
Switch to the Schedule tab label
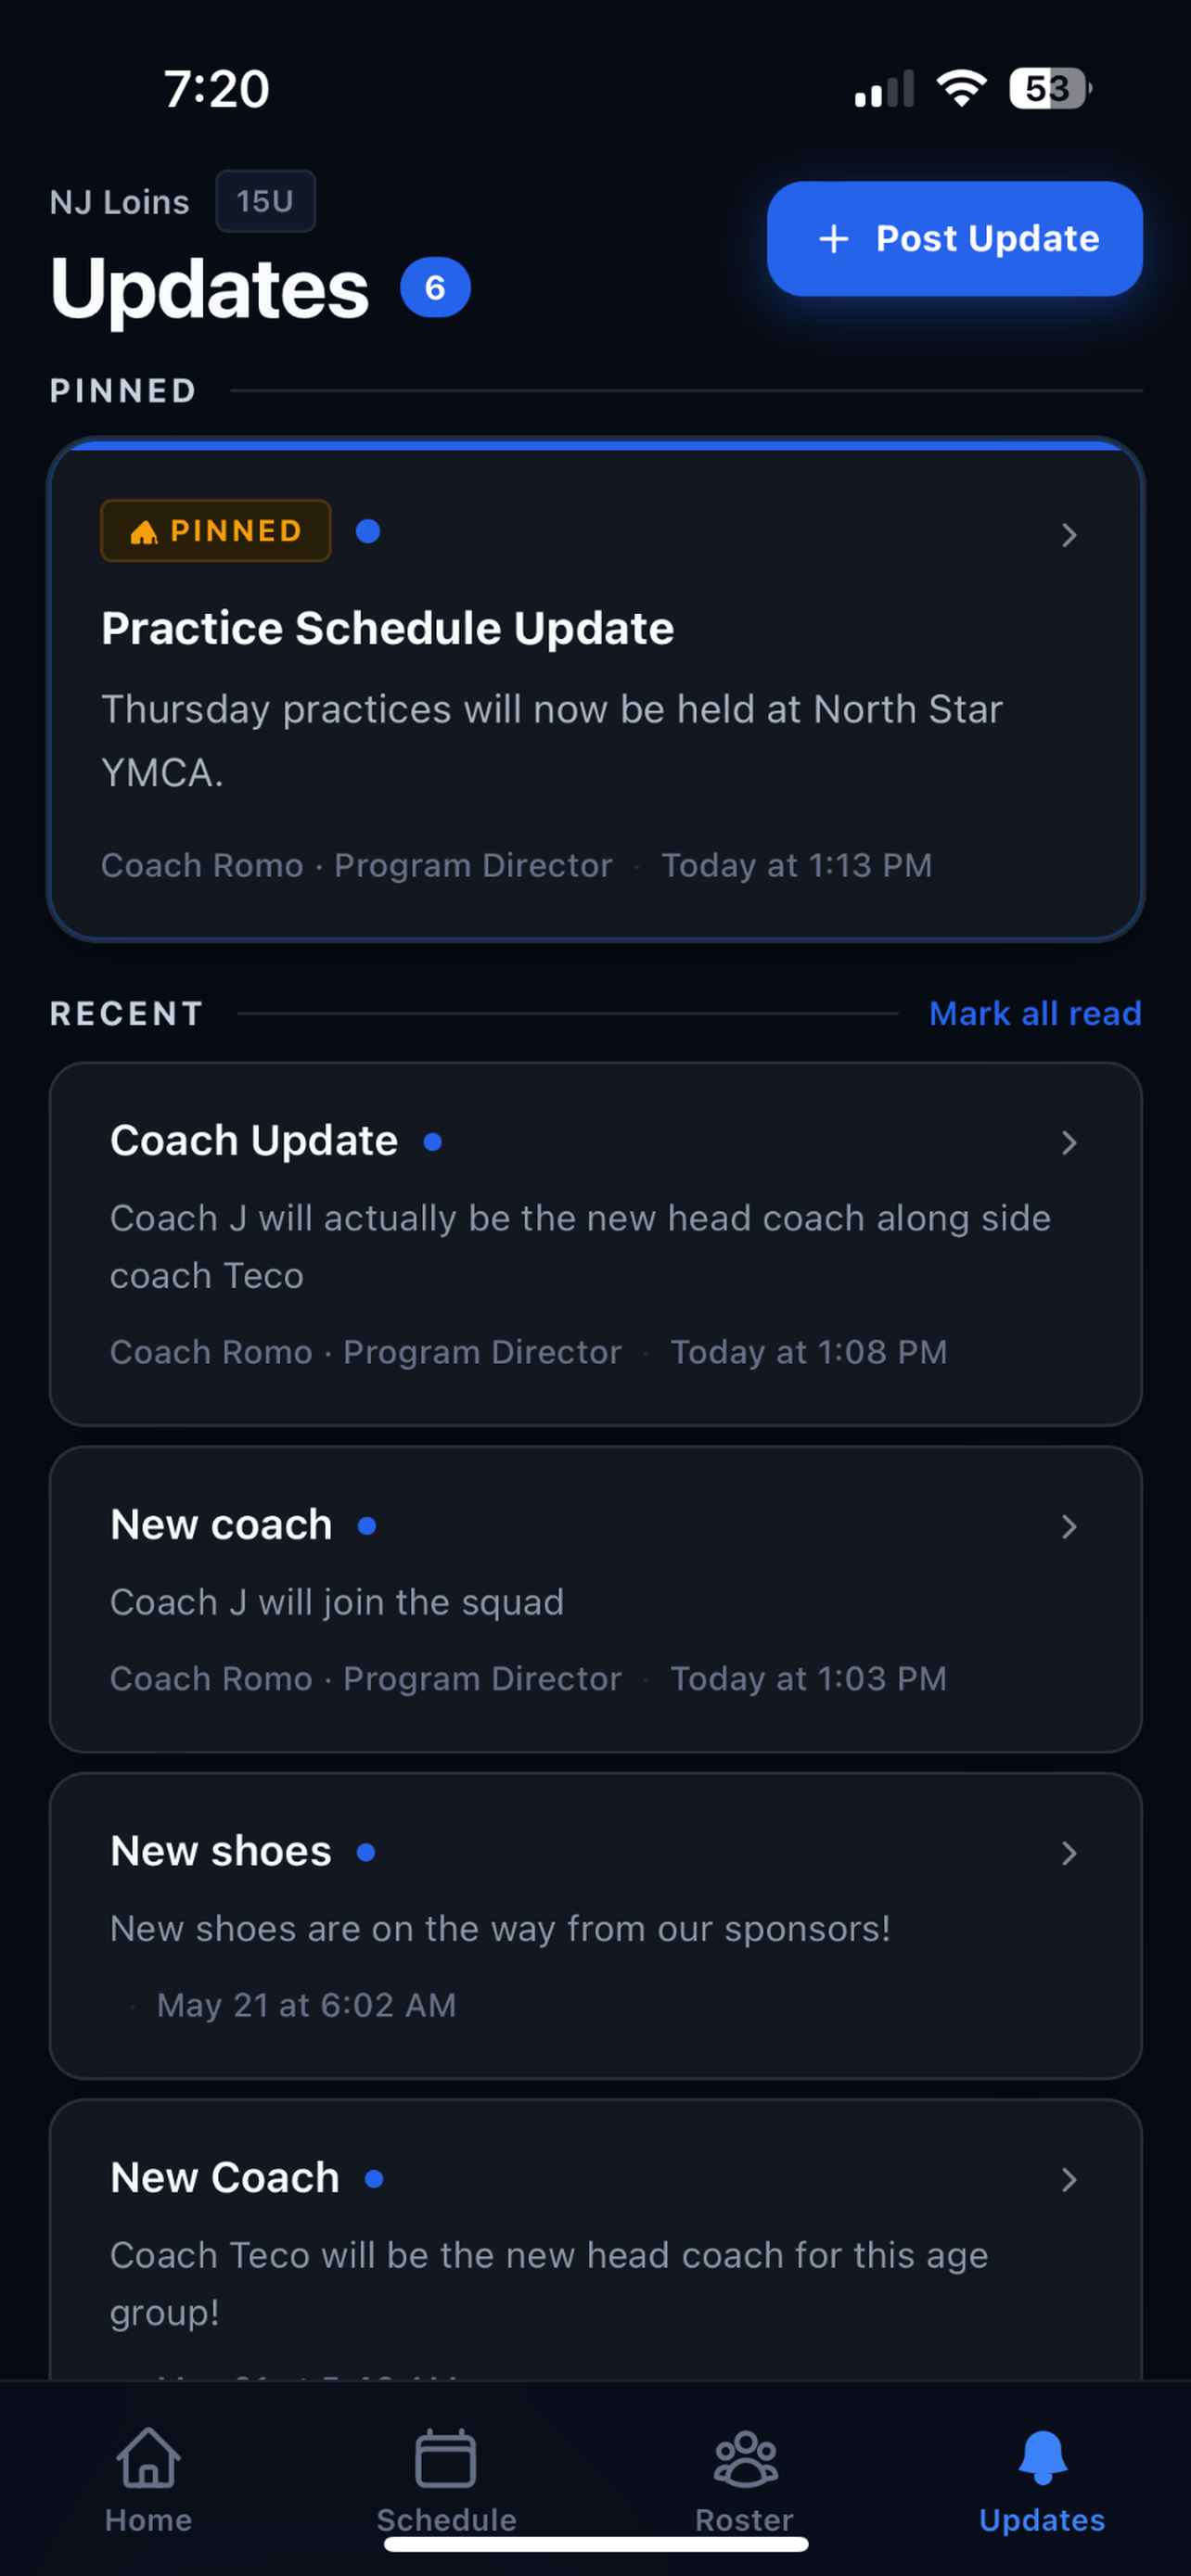click(x=446, y=2520)
